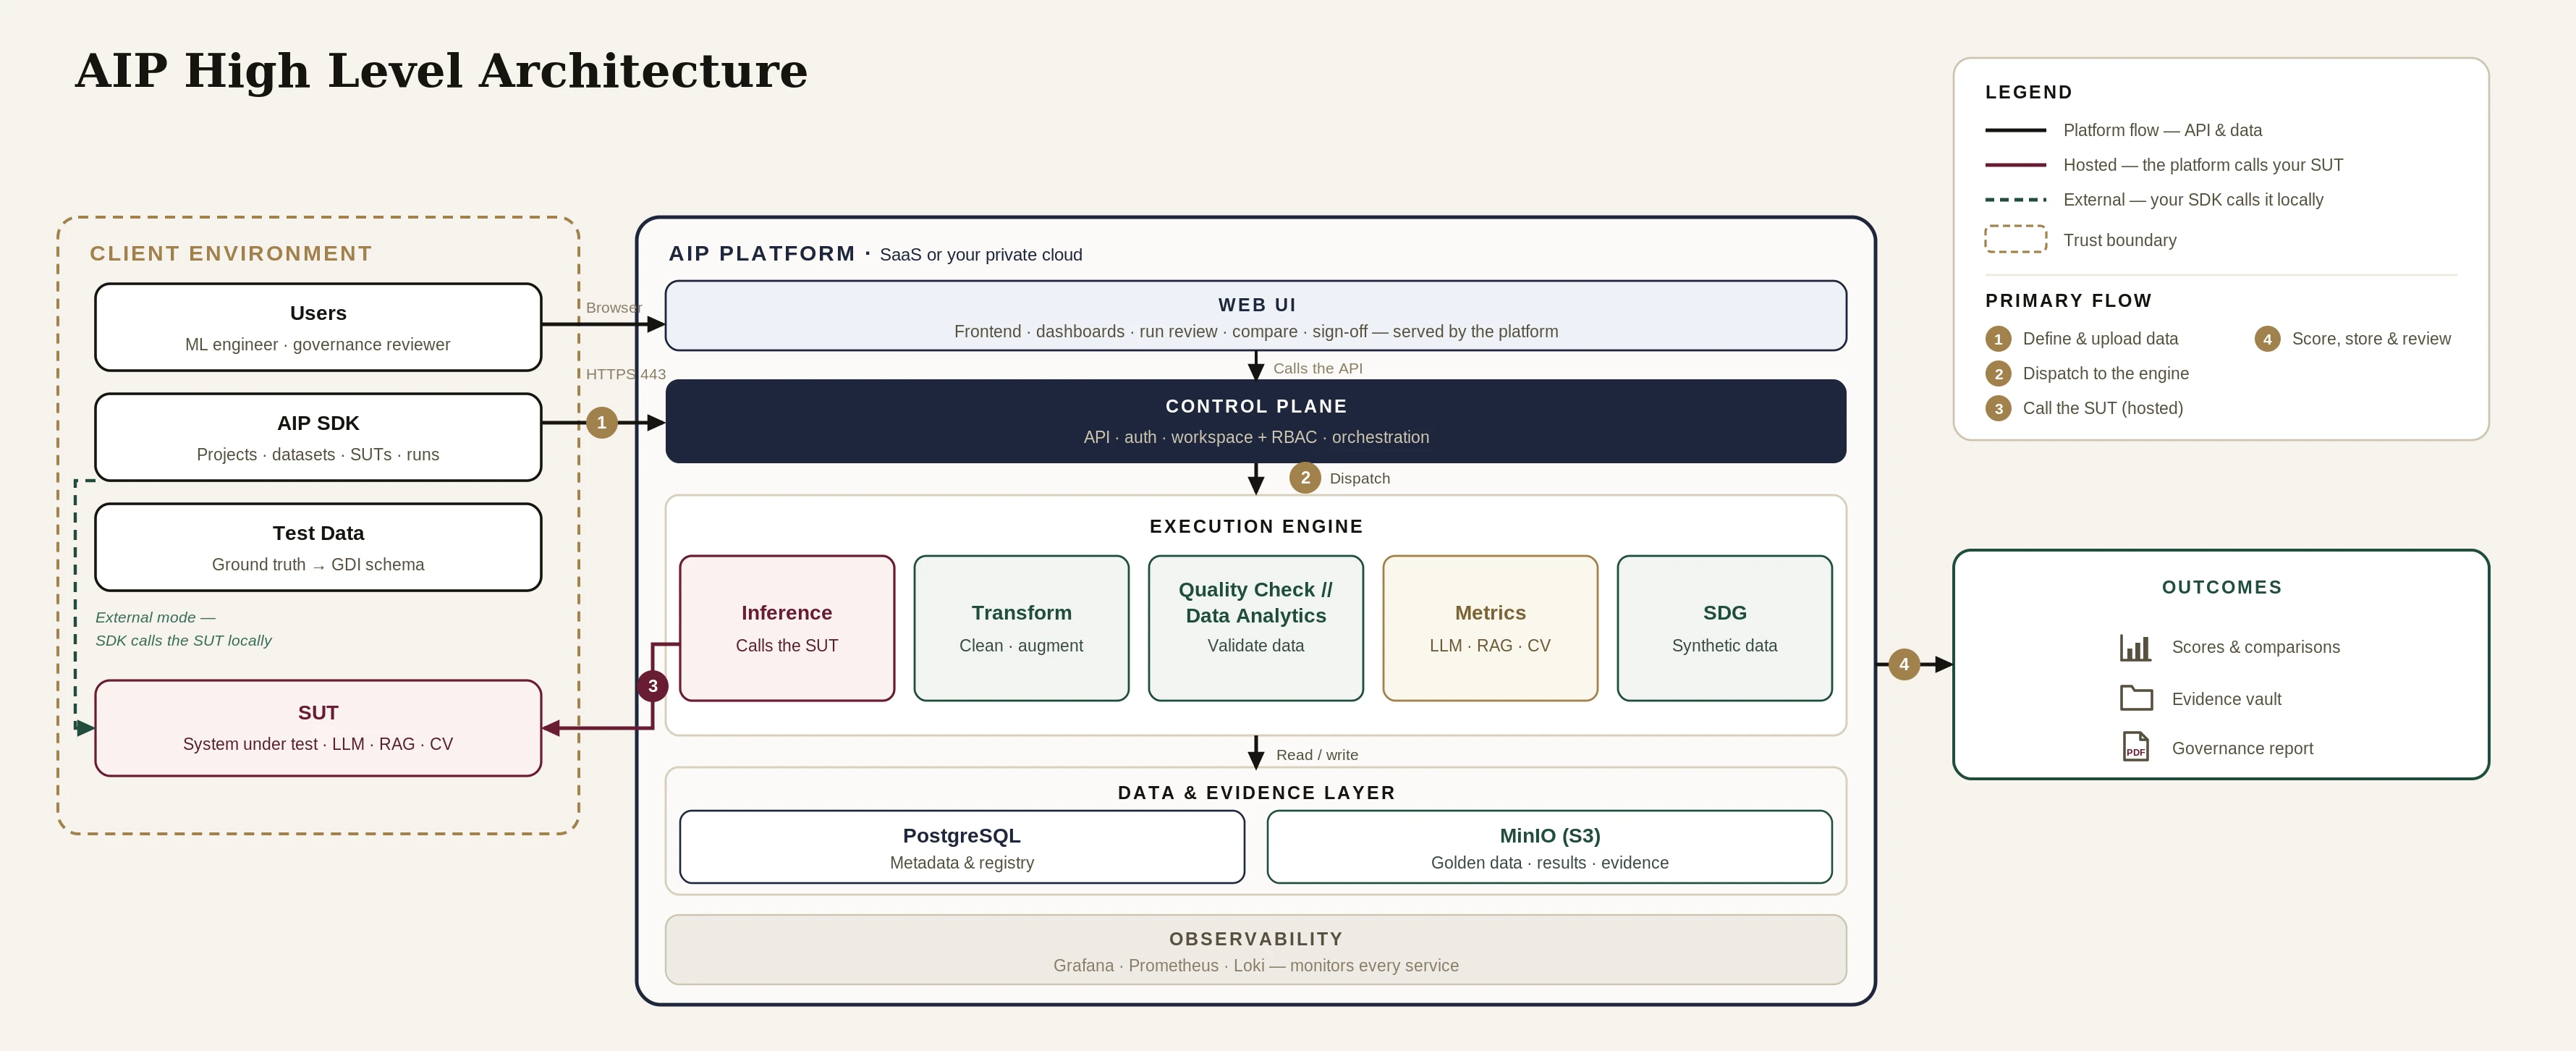Select the Inference card
This screenshot has width=2576, height=1051.
[787, 628]
